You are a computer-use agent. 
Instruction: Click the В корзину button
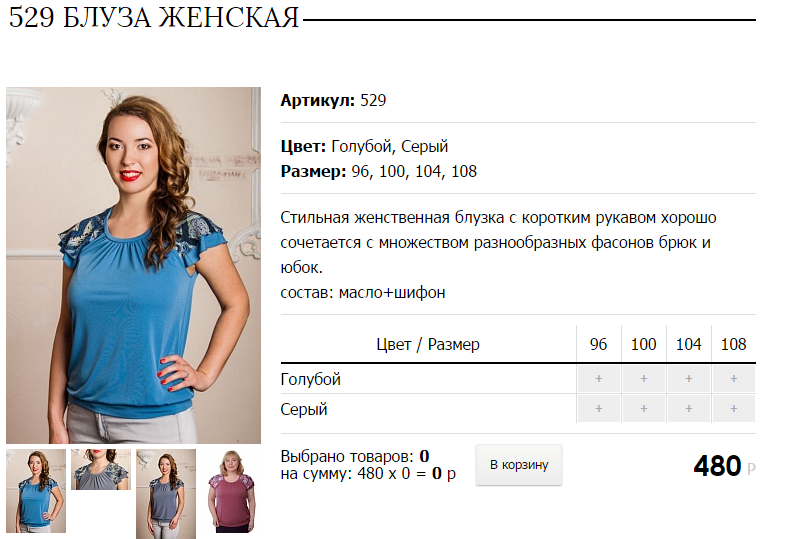coord(519,465)
